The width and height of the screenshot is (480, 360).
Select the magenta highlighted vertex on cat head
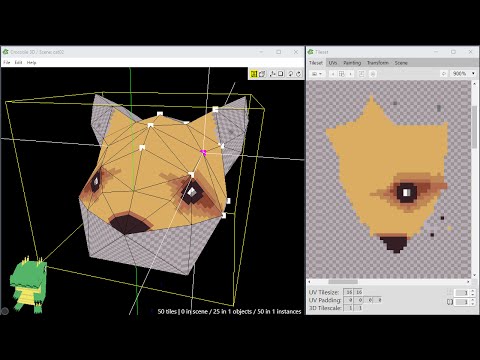pyautogui.click(x=203, y=153)
